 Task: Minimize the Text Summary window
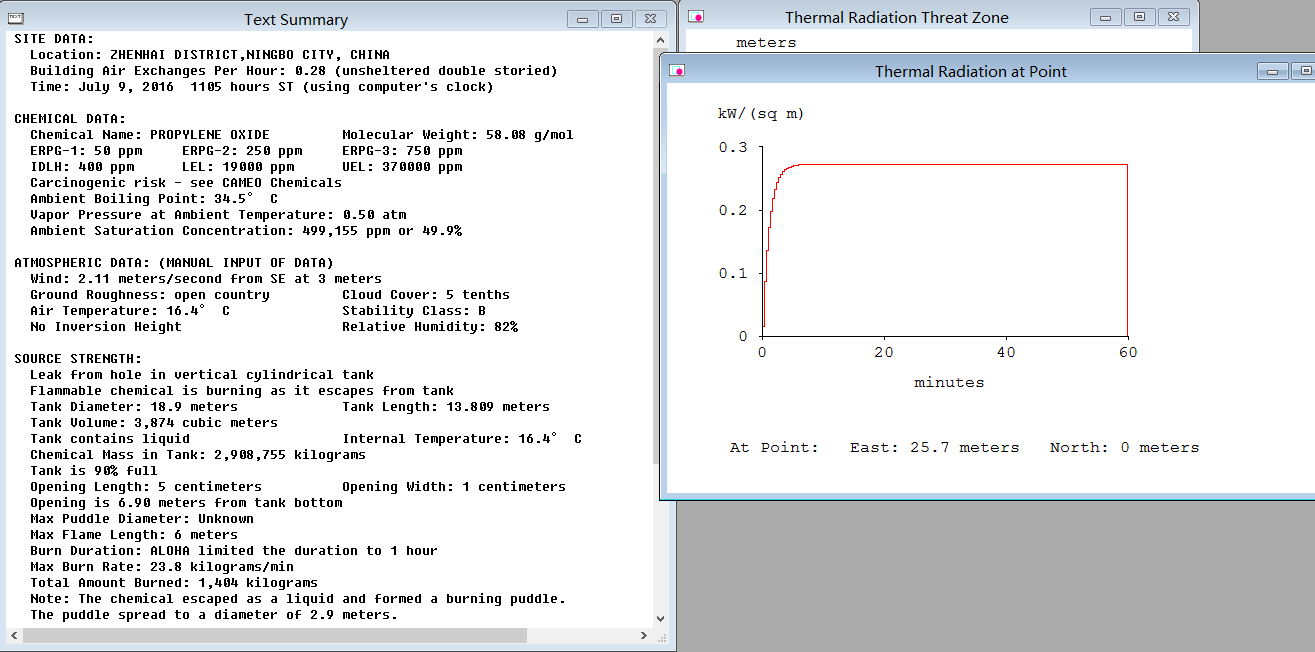click(x=583, y=19)
